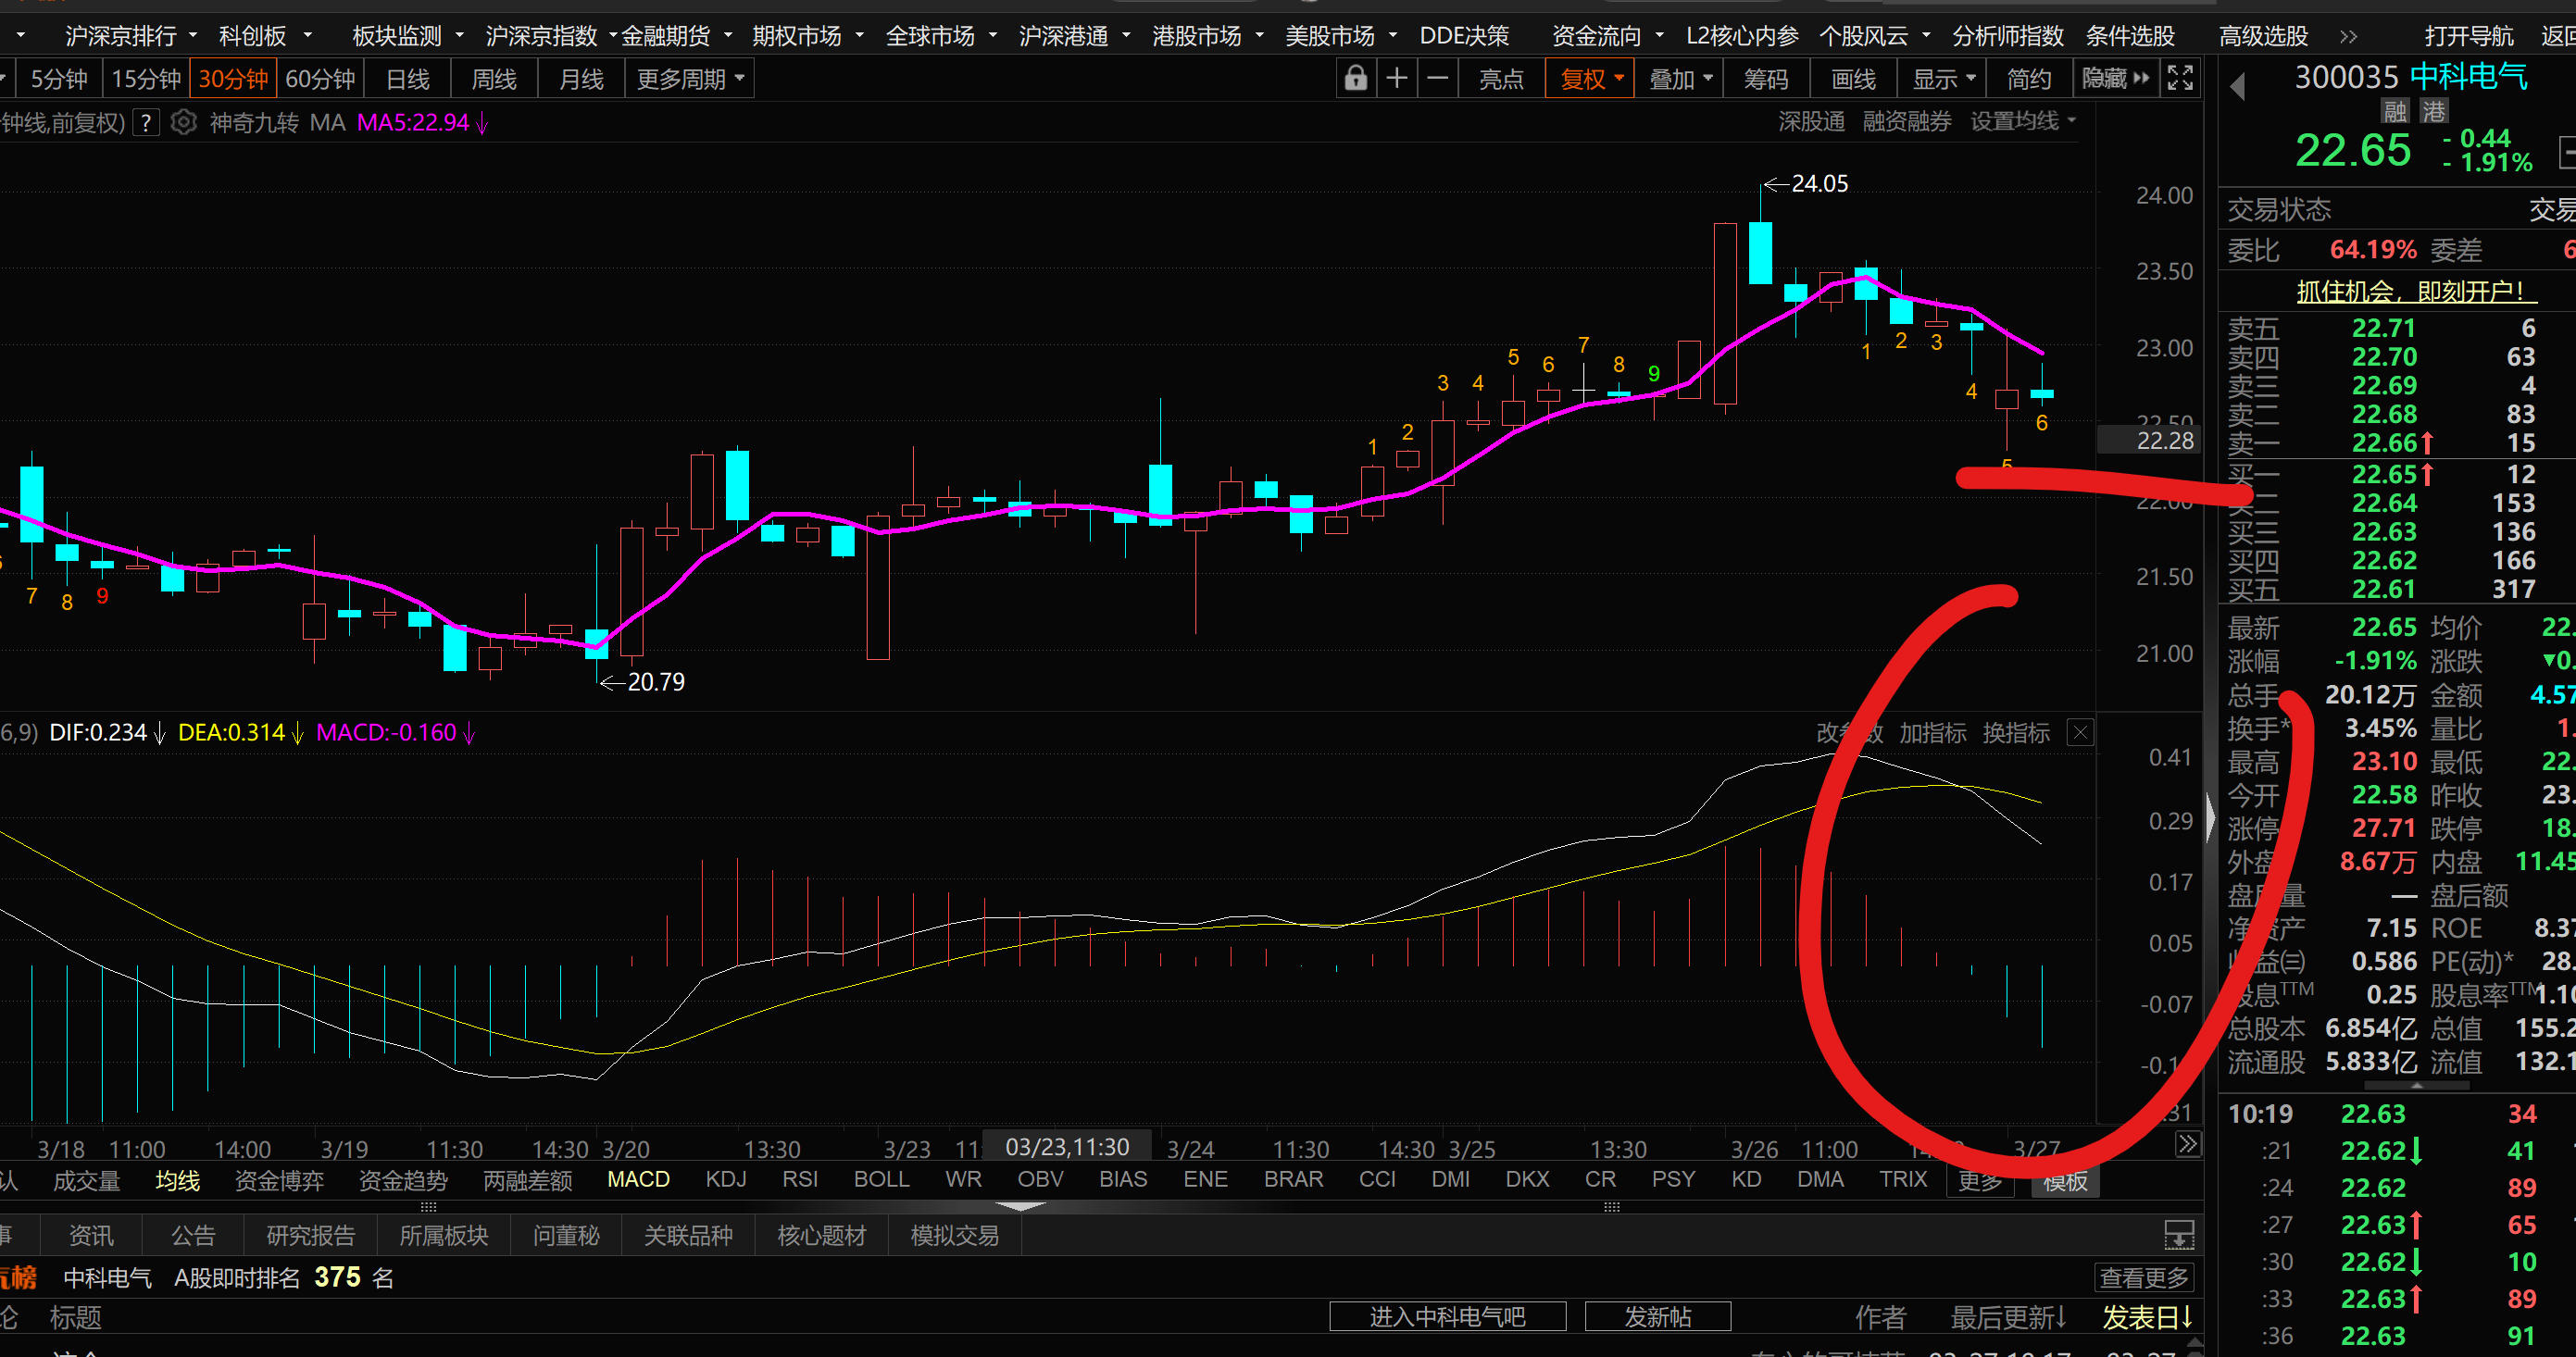
Task: Click the question mark help icon
Action: click(146, 122)
